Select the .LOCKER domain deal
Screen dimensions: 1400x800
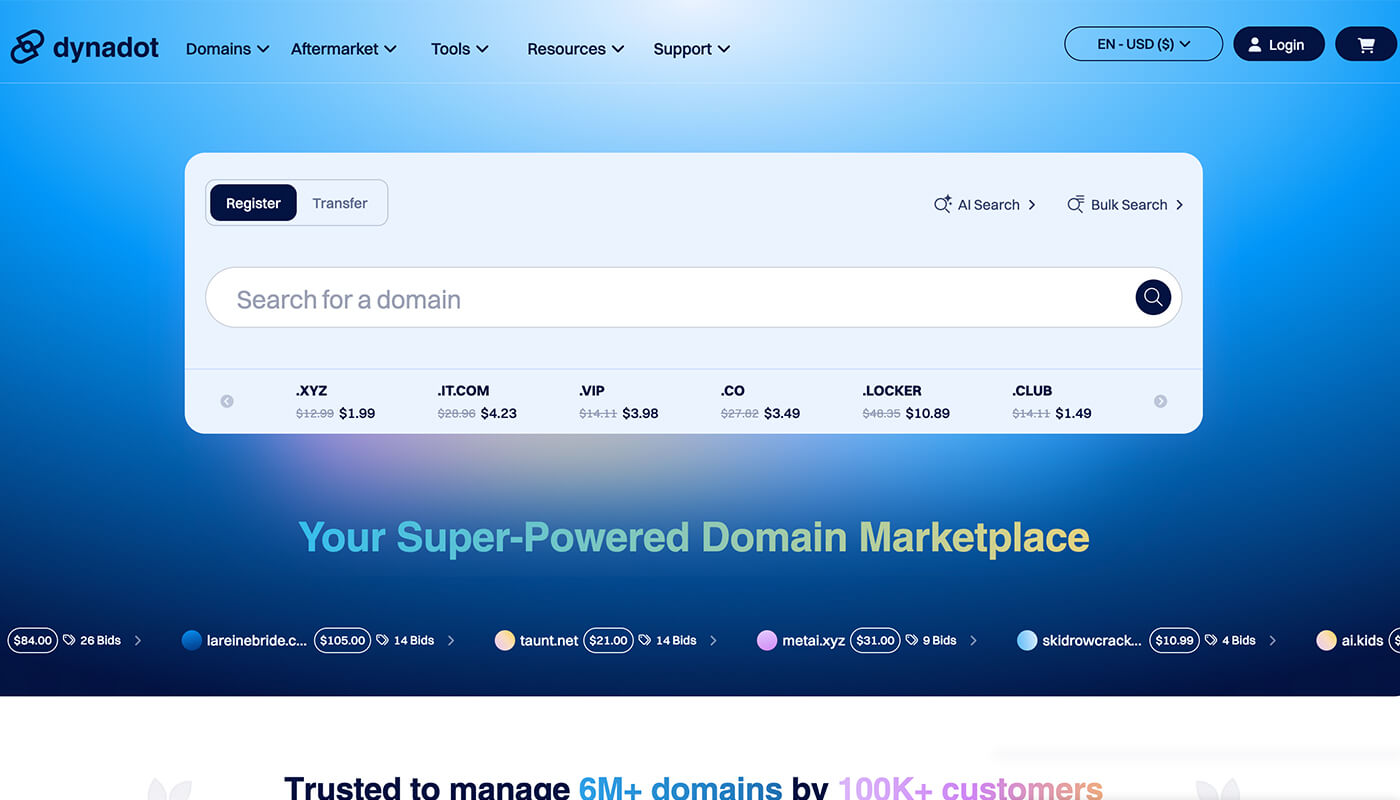click(x=906, y=401)
